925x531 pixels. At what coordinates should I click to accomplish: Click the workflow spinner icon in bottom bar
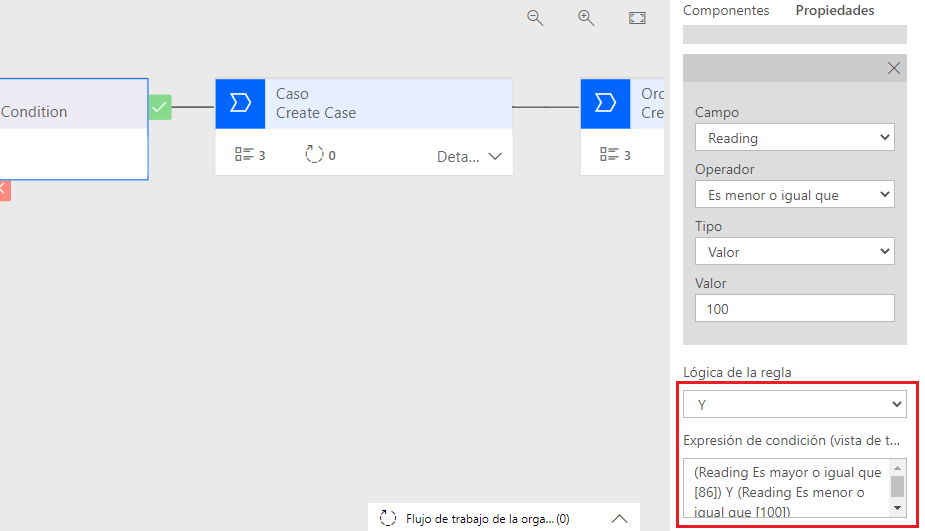(388, 519)
